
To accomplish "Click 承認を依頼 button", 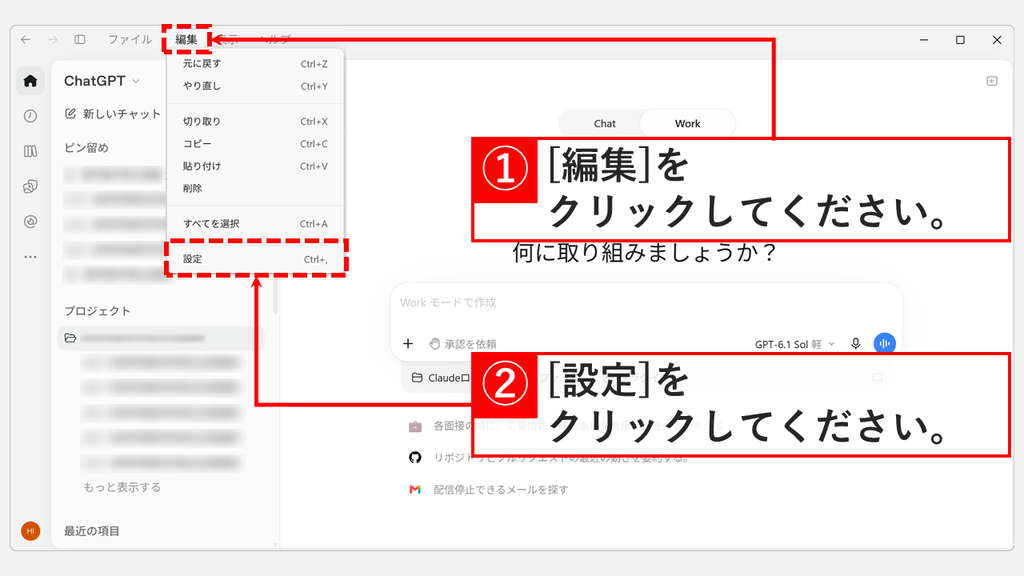I will pos(462,344).
